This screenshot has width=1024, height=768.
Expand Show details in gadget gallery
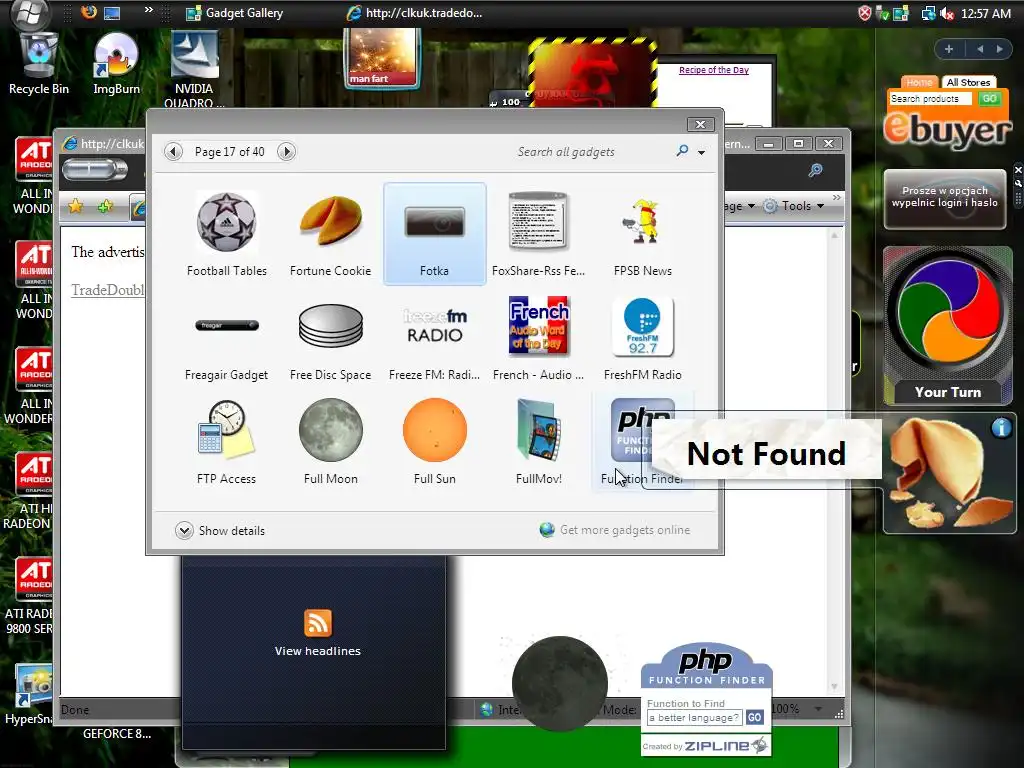click(220, 530)
